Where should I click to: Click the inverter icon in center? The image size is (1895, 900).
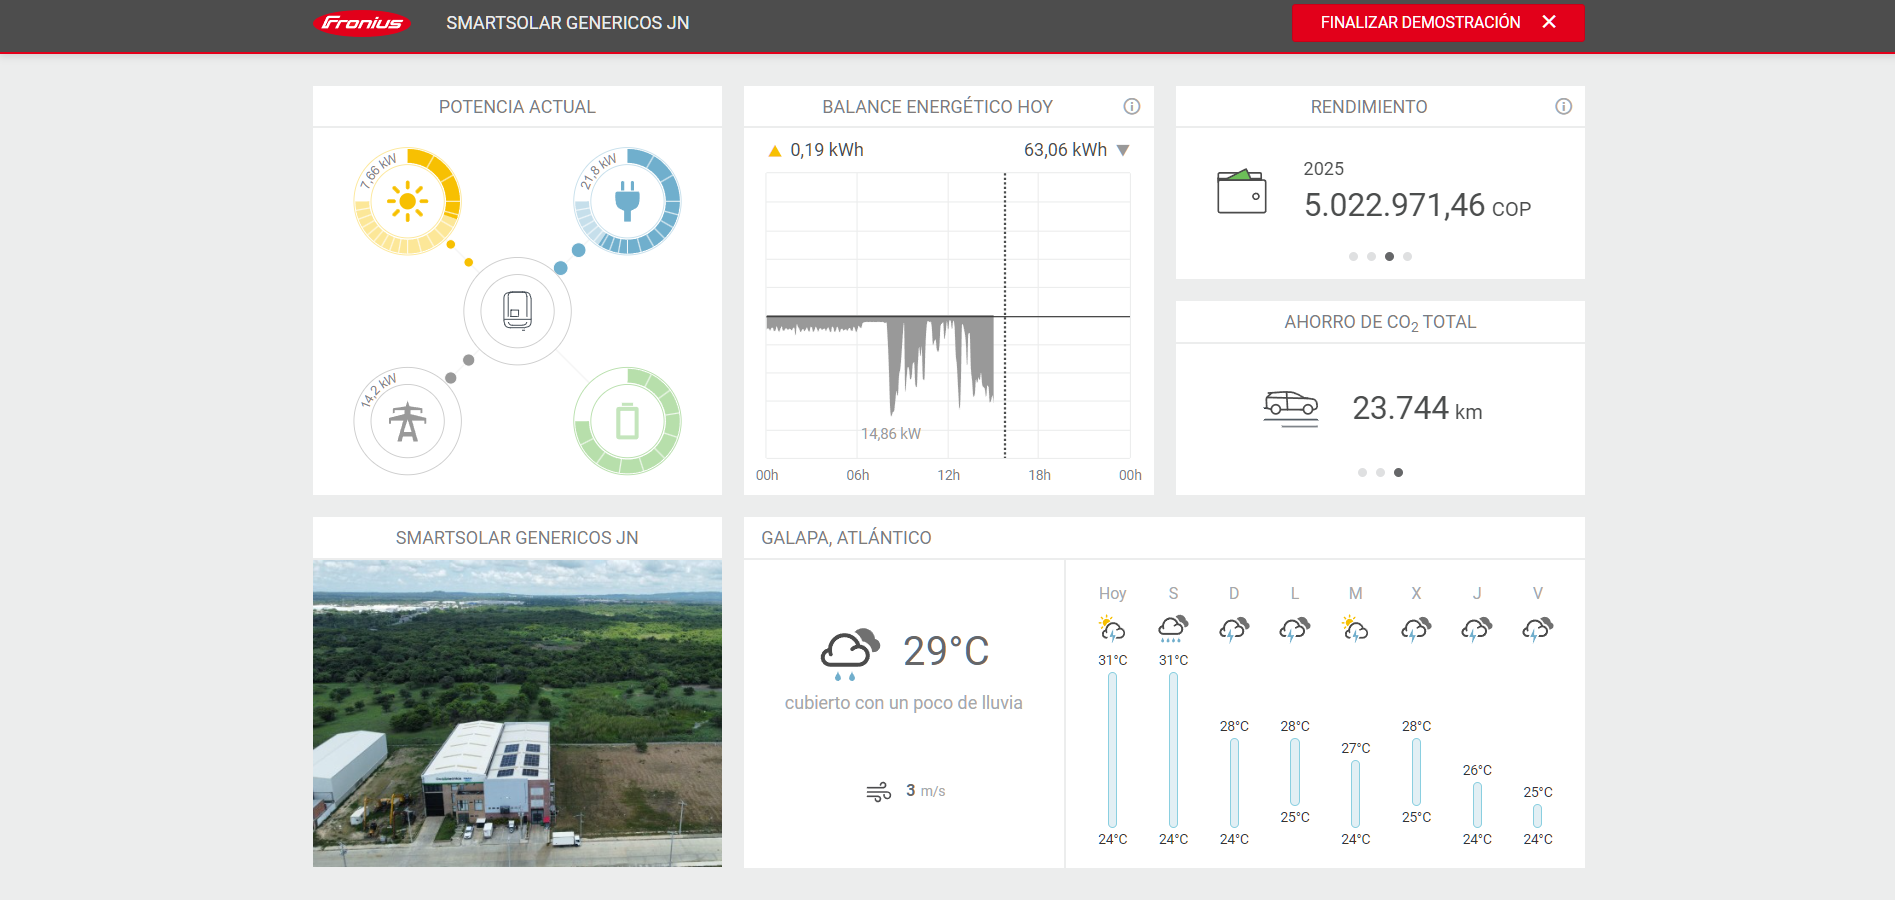(517, 311)
